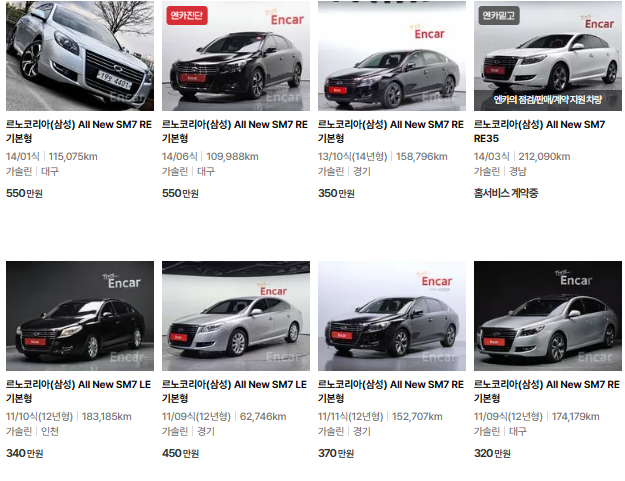Viewport: 625px width, 481px height.
Task: Click the 550만원 price of 14/01식 car
Action: 24,193
